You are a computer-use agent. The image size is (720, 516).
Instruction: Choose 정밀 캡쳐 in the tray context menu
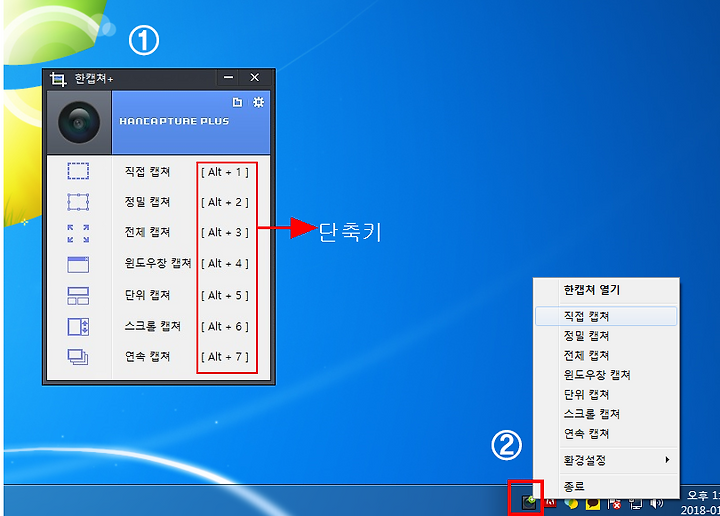click(606, 336)
